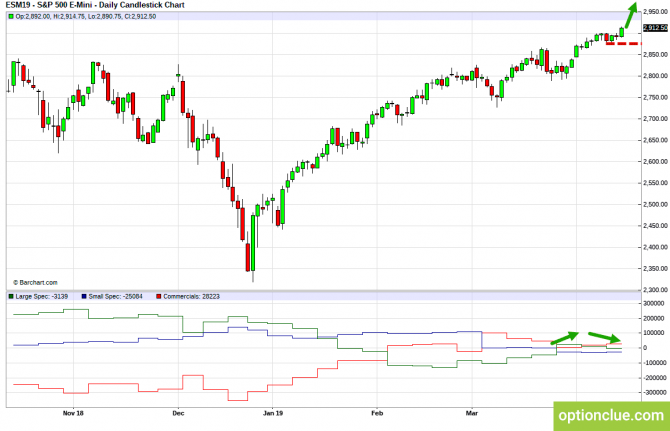The image size is (670, 431).
Task: Select the Lo:2,890.75 low value text
Action: coord(104,17)
